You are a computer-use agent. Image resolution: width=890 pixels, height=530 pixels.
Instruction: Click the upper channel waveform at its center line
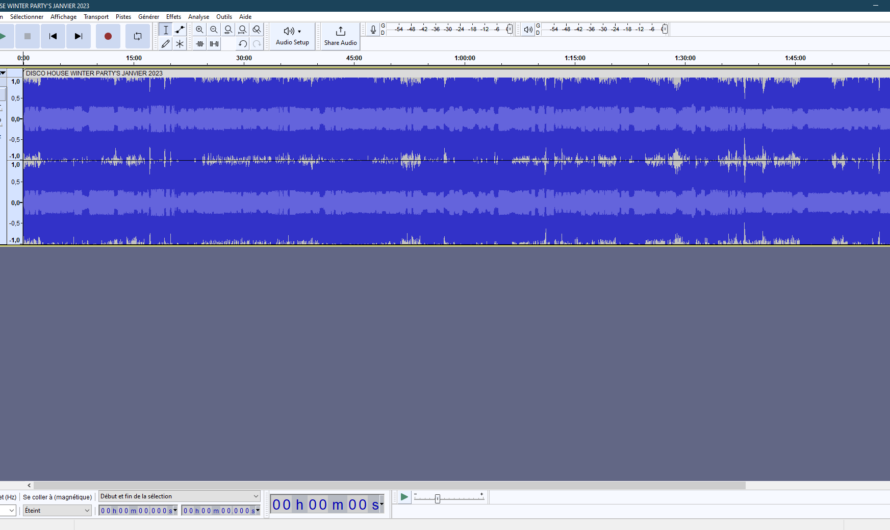click(456, 119)
